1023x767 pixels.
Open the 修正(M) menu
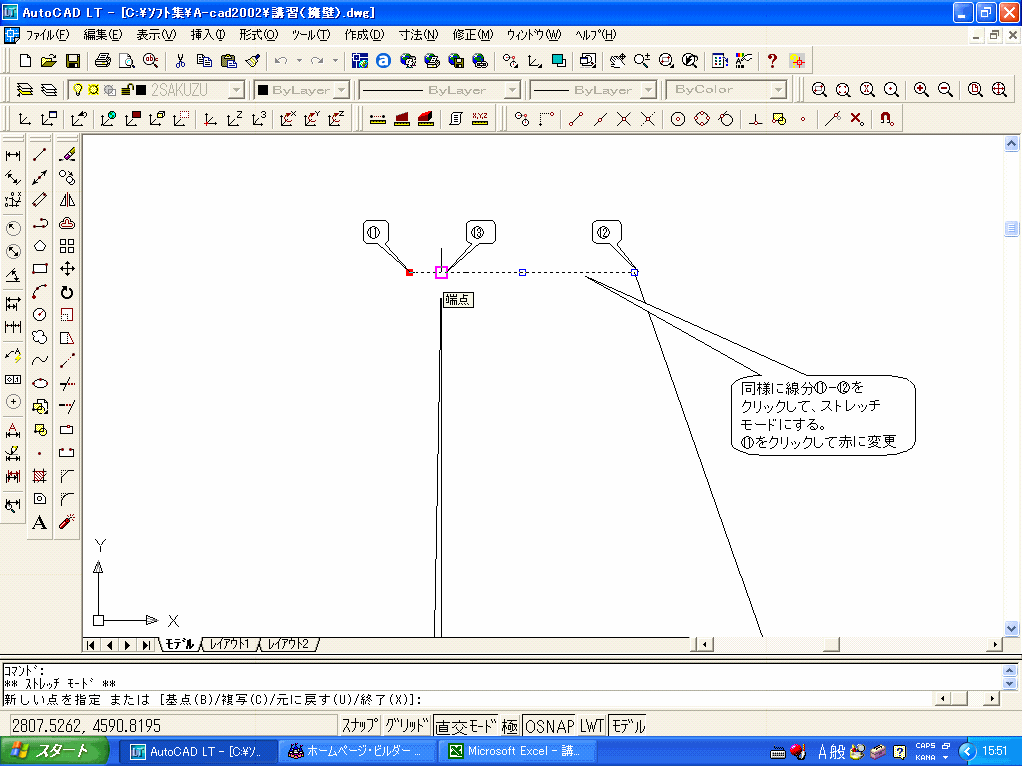473,35
